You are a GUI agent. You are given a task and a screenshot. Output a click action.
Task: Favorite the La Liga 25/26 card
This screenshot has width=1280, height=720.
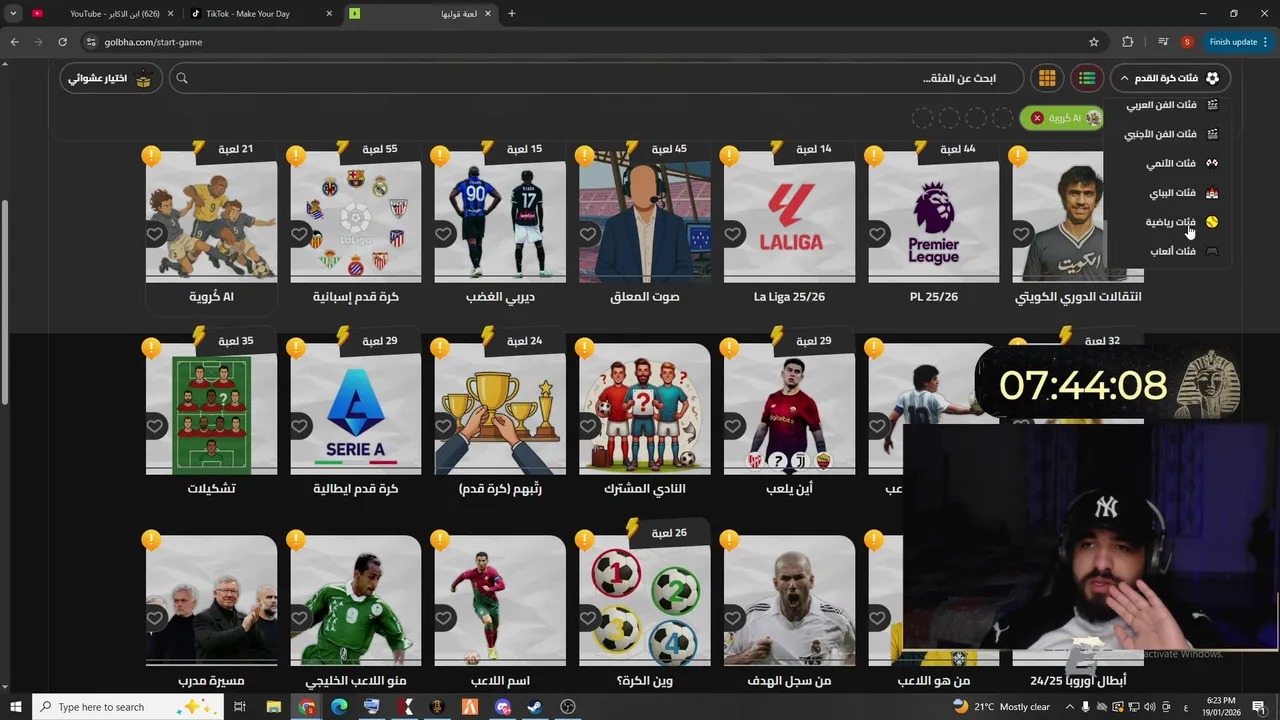click(732, 234)
